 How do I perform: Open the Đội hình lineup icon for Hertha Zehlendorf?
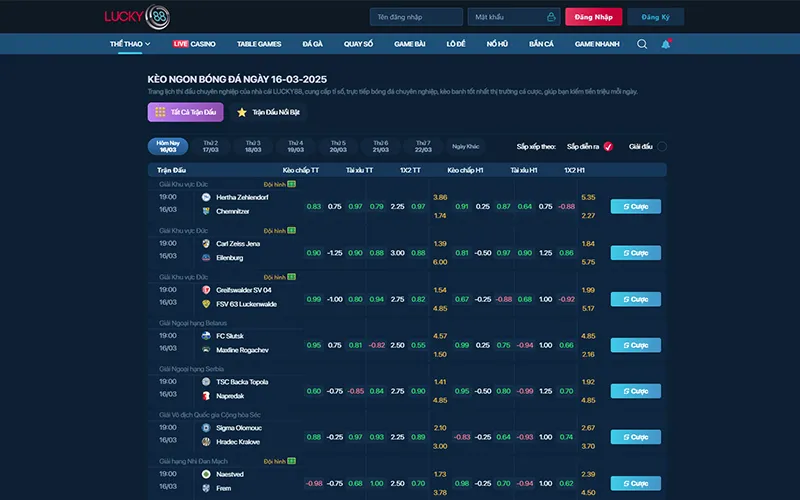click(x=292, y=185)
